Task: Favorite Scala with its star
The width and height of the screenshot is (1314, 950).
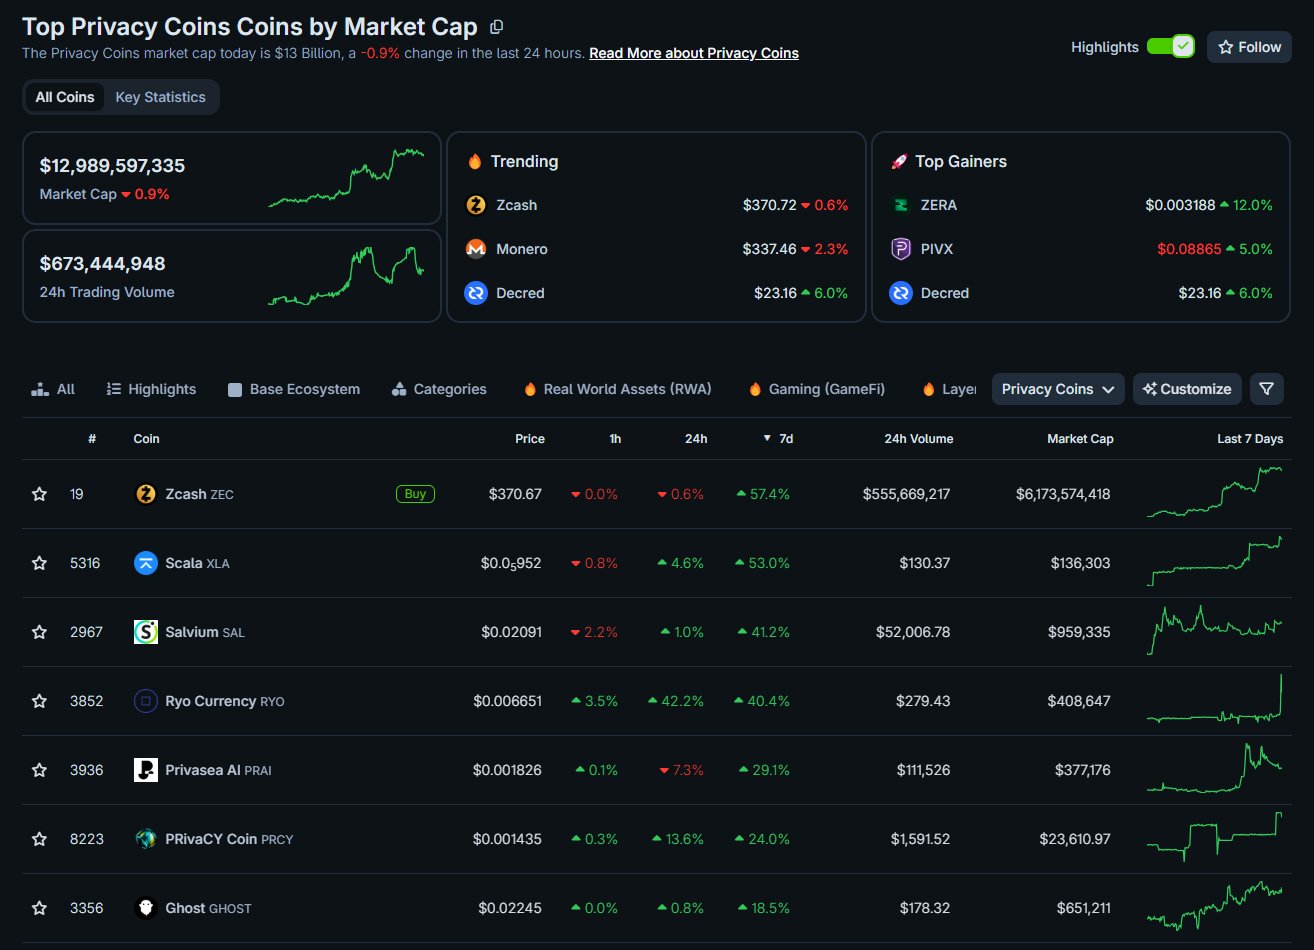Action: (x=39, y=563)
